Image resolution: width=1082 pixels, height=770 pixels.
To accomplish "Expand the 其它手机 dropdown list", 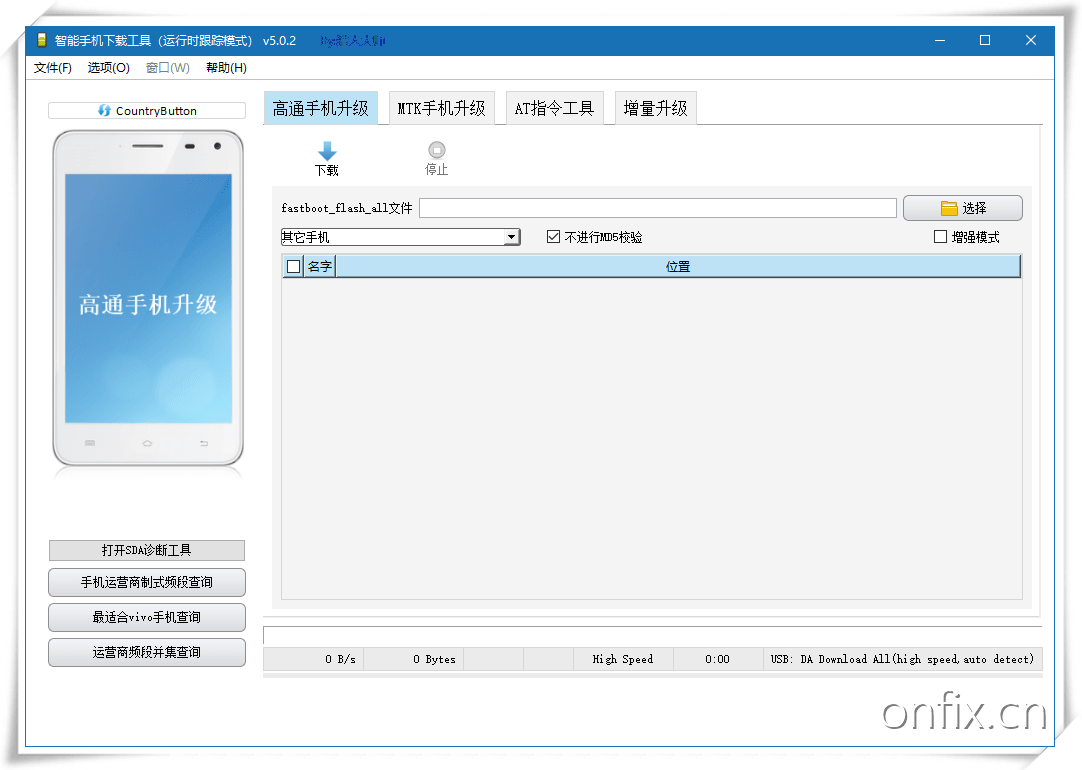I will pyautogui.click(x=511, y=237).
